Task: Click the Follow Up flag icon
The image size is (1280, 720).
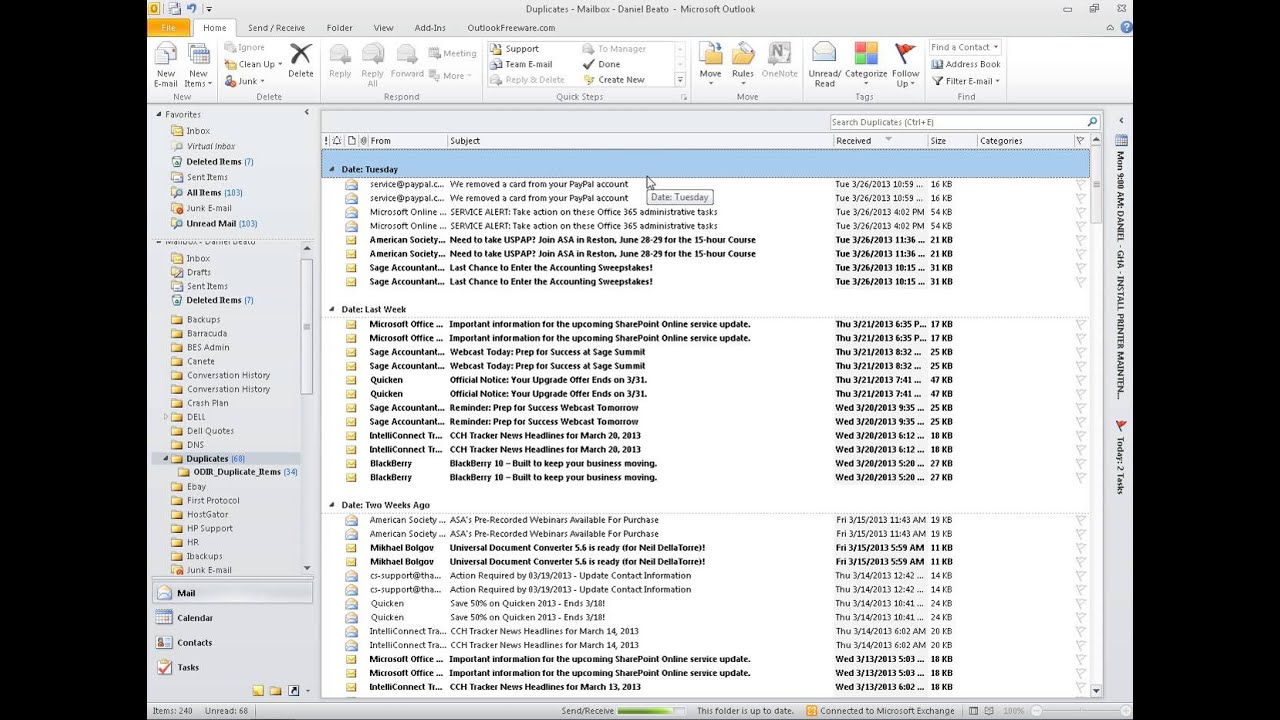Action: (x=905, y=54)
